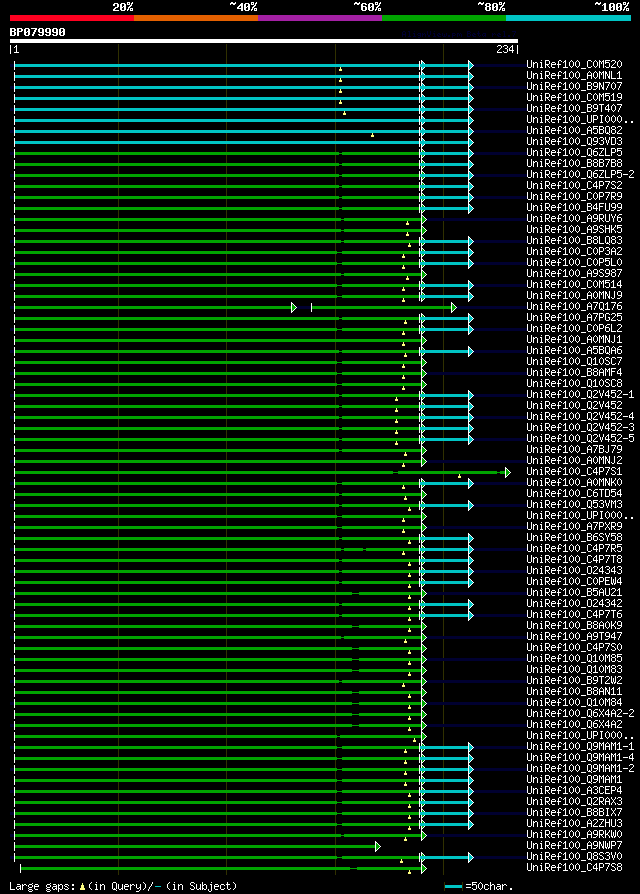Select hit UniRef100_C4P7S2
The image size is (640, 894).
574,185
